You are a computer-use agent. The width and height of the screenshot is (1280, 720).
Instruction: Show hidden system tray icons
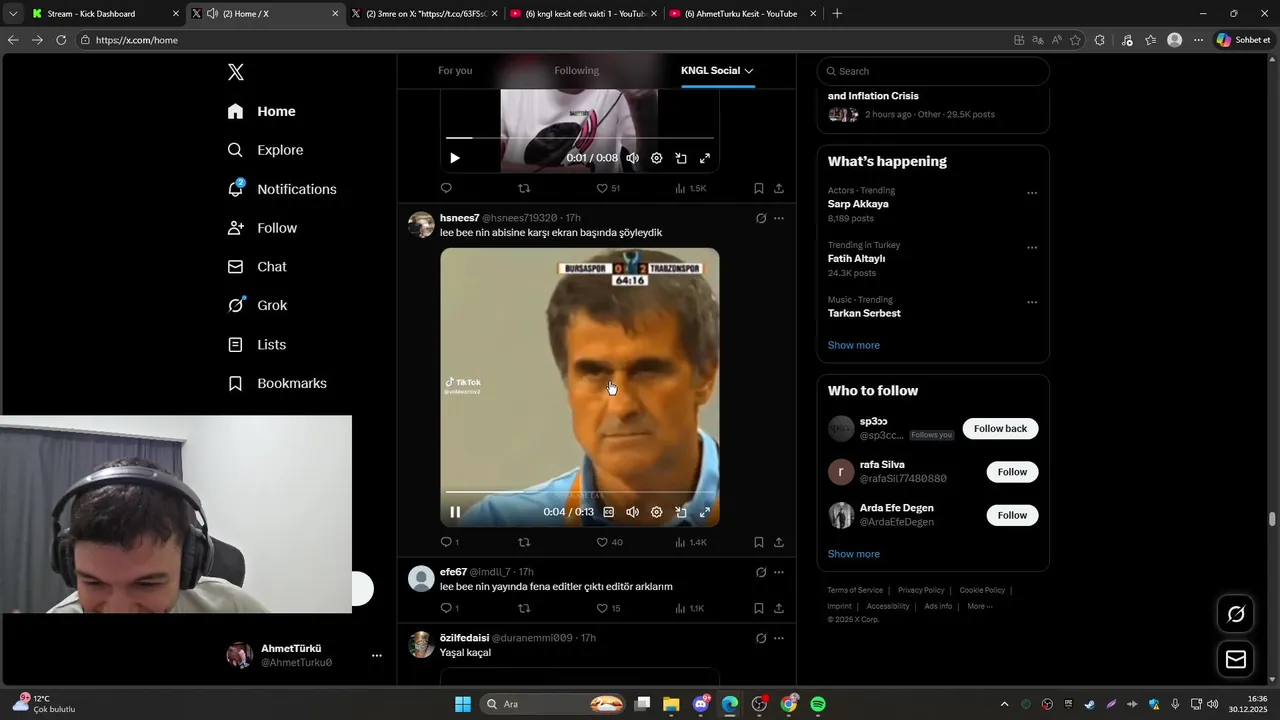1005,704
